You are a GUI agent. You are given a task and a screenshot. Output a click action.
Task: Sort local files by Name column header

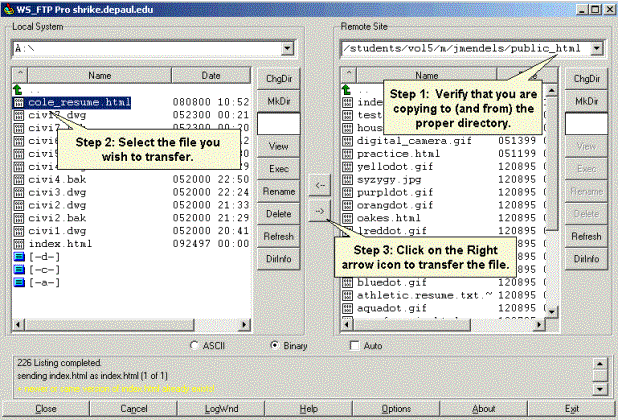point(99,75)
